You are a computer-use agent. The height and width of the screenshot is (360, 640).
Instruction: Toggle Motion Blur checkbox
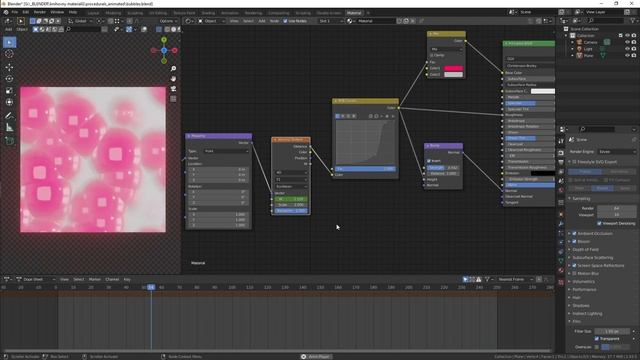pos(574,273)
